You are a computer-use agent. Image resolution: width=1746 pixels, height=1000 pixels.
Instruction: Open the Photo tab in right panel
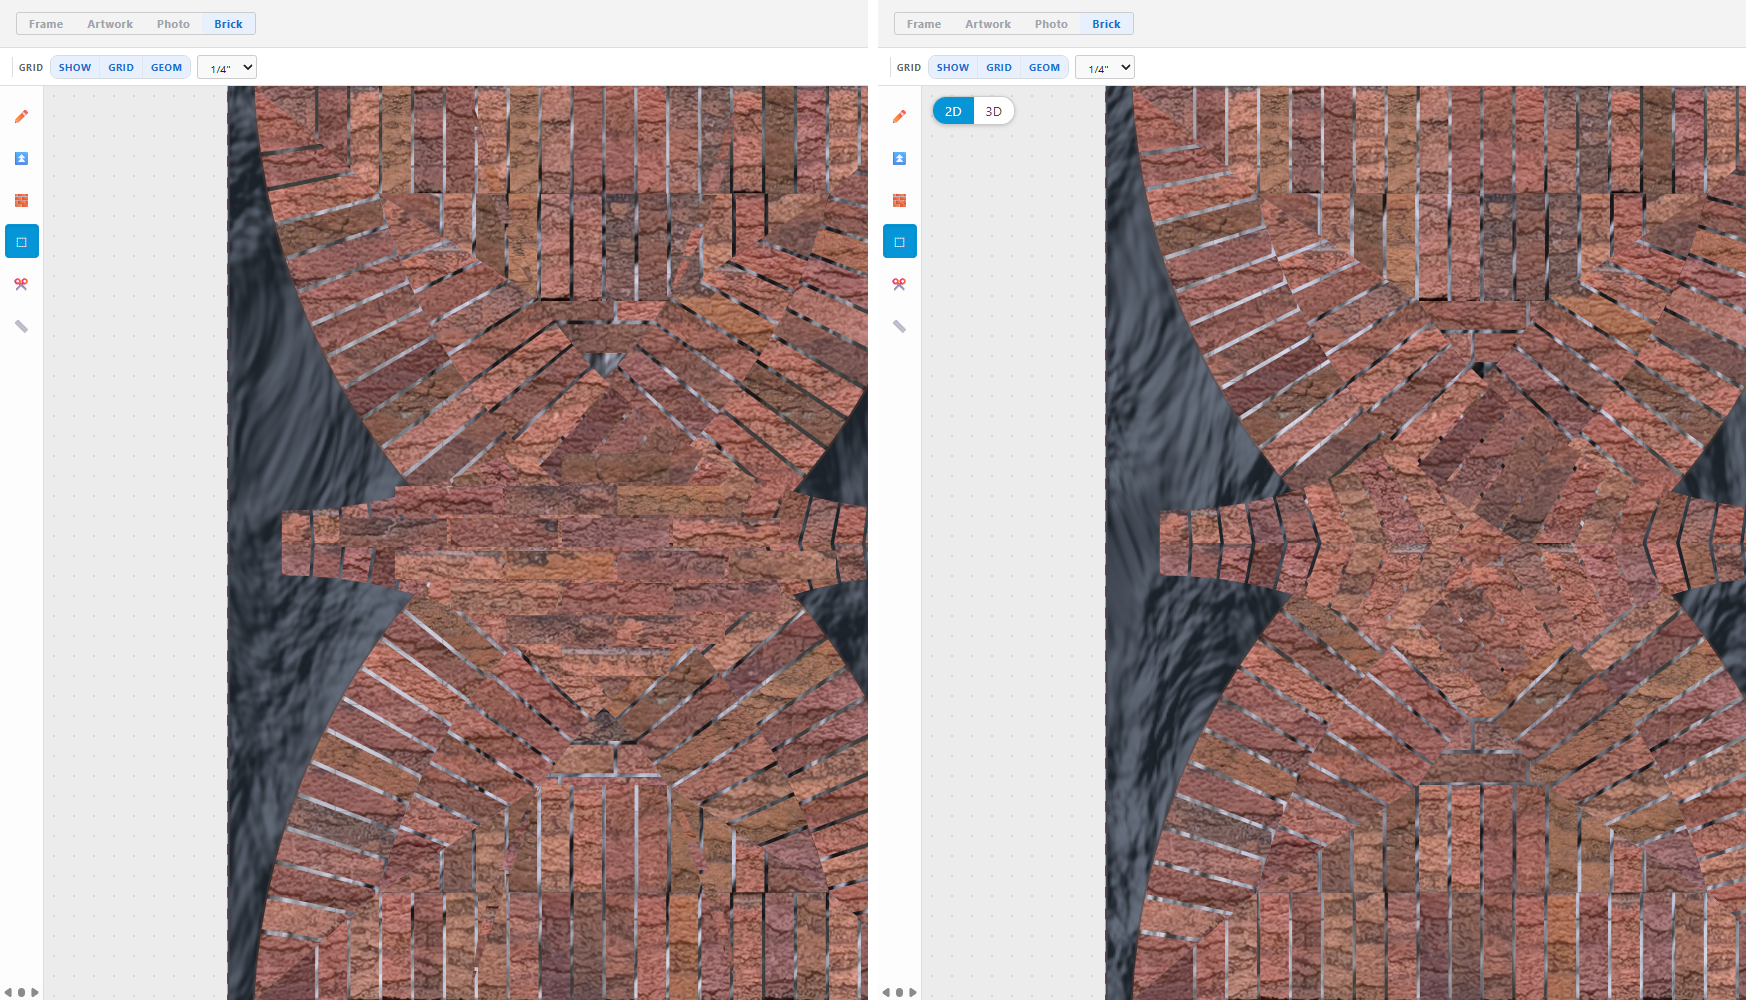click(1051, 24)
